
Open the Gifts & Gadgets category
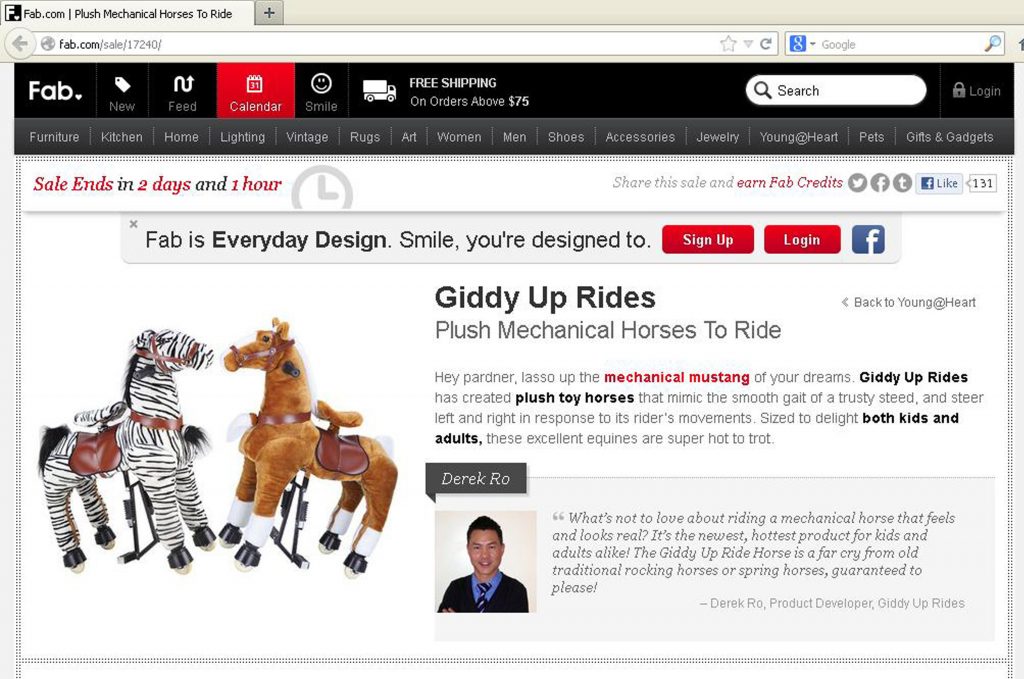950,137
